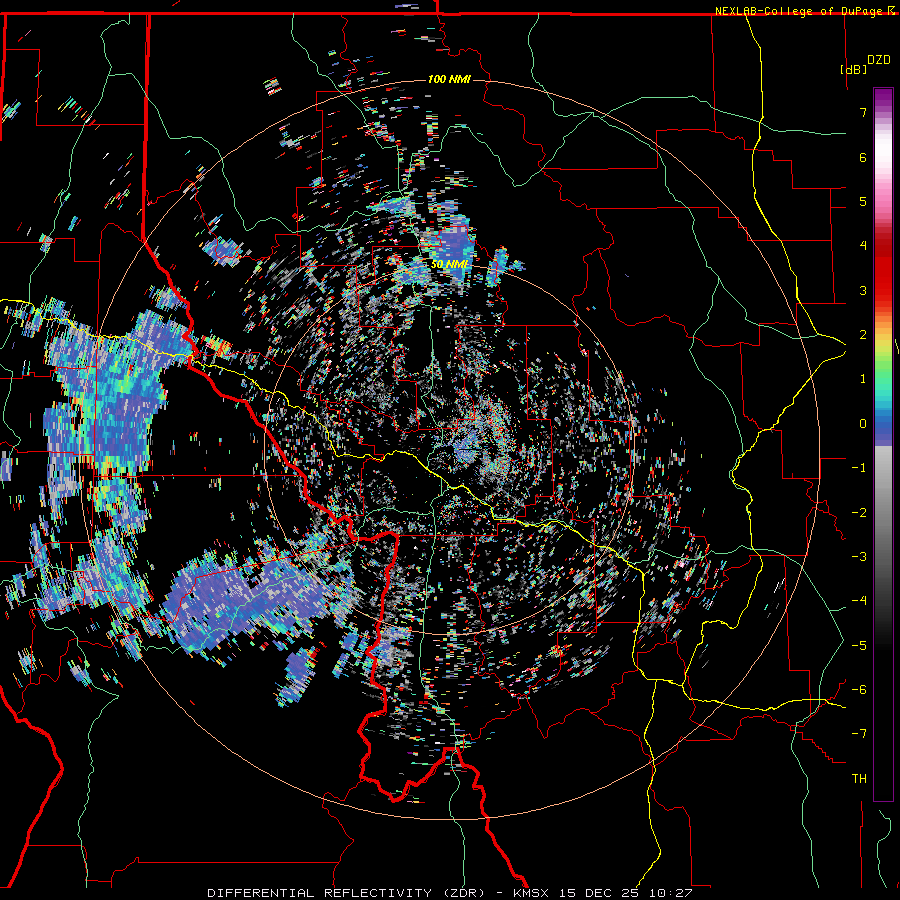
Task: Click the legend value '-2'
Action: coord(859,513)
